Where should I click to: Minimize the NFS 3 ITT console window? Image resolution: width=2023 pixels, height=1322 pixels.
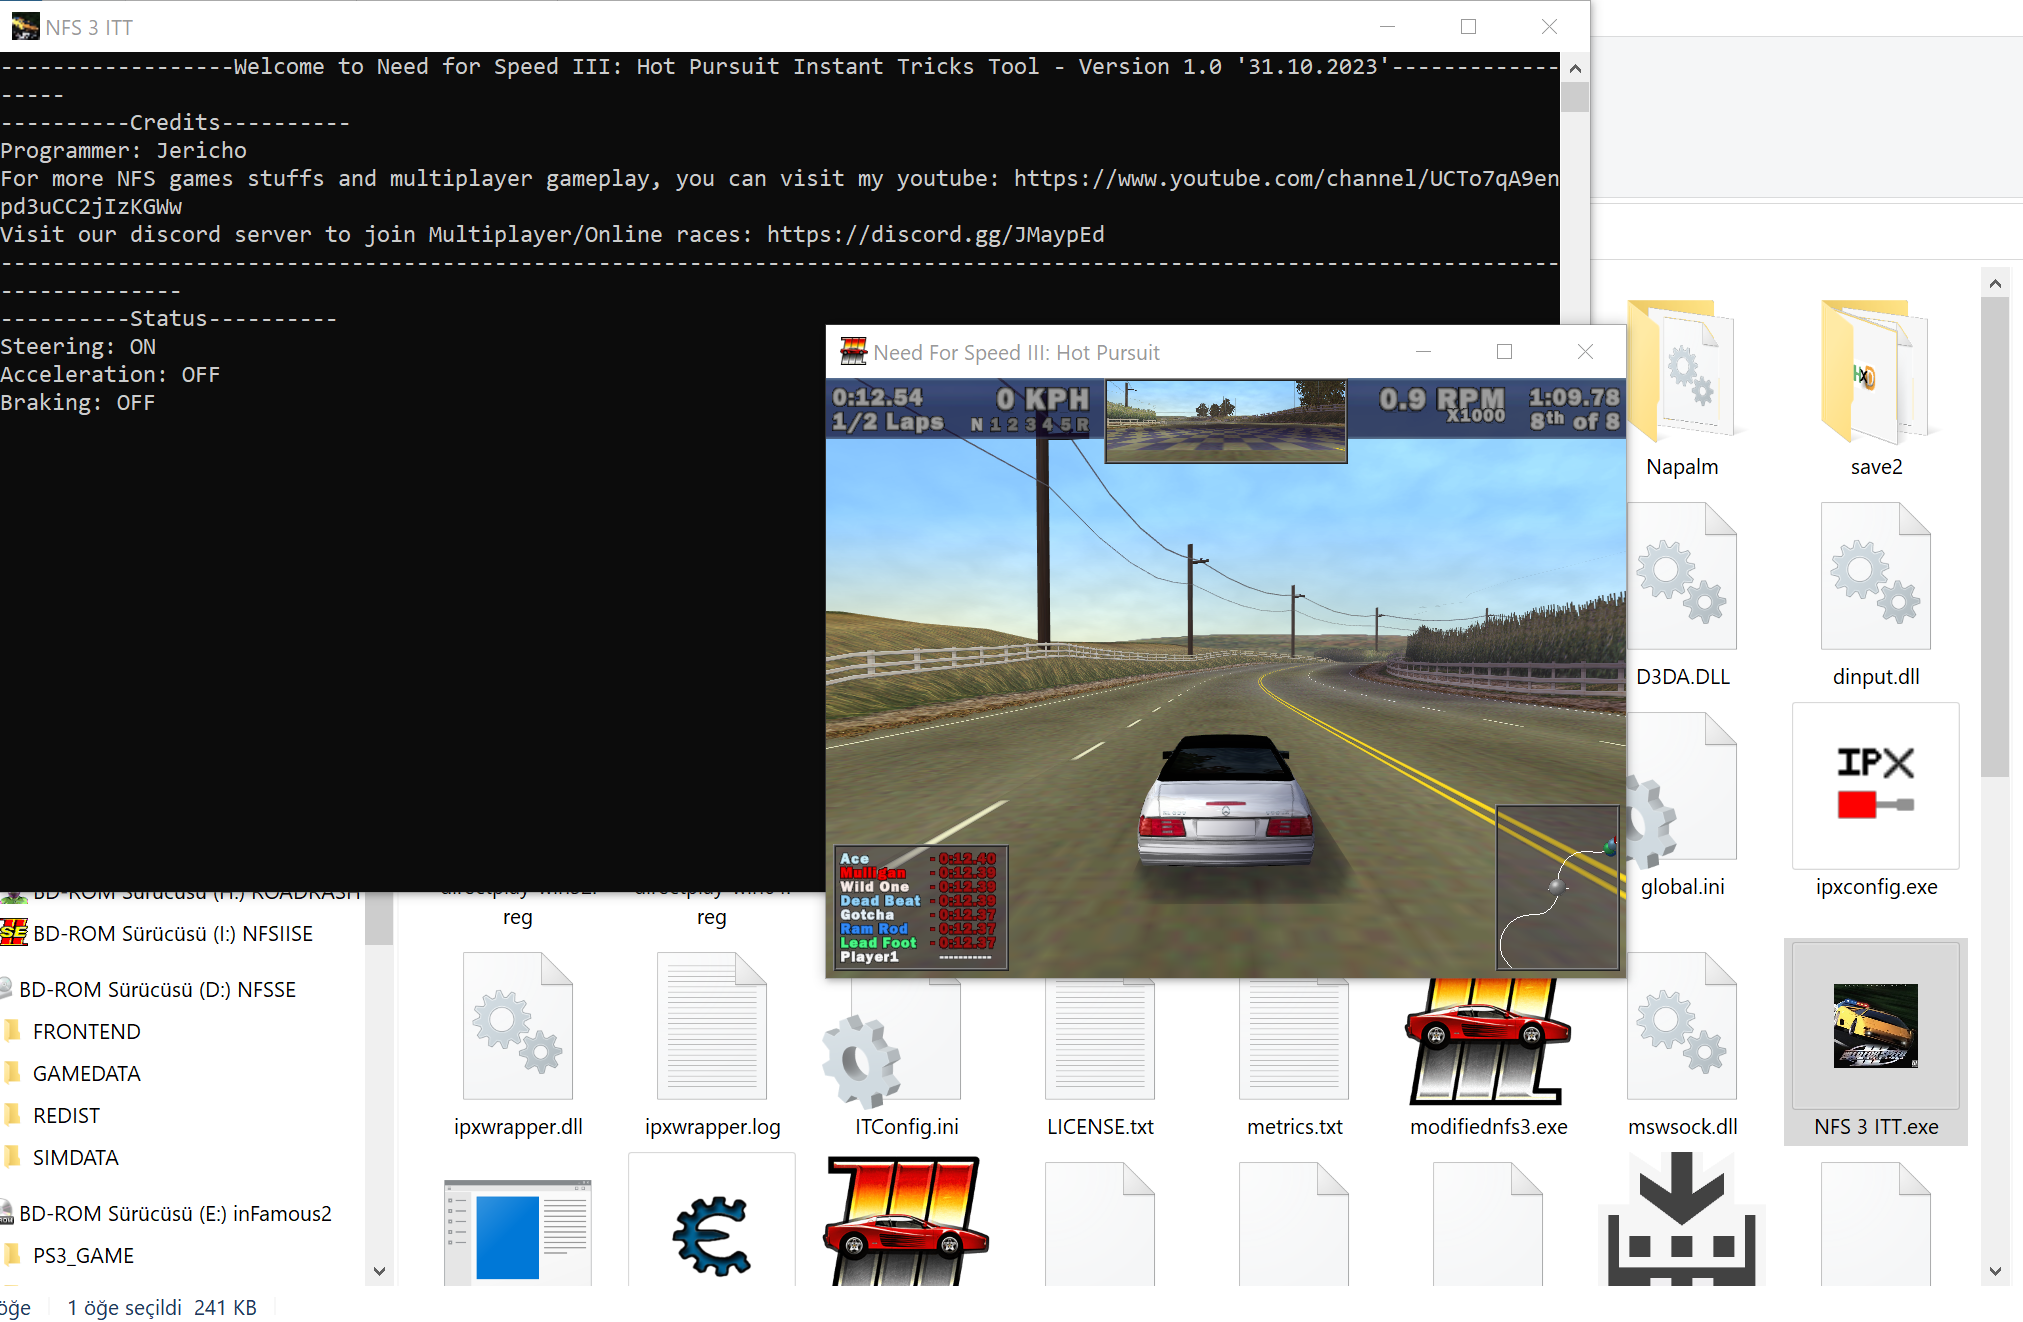[1387, 27]
